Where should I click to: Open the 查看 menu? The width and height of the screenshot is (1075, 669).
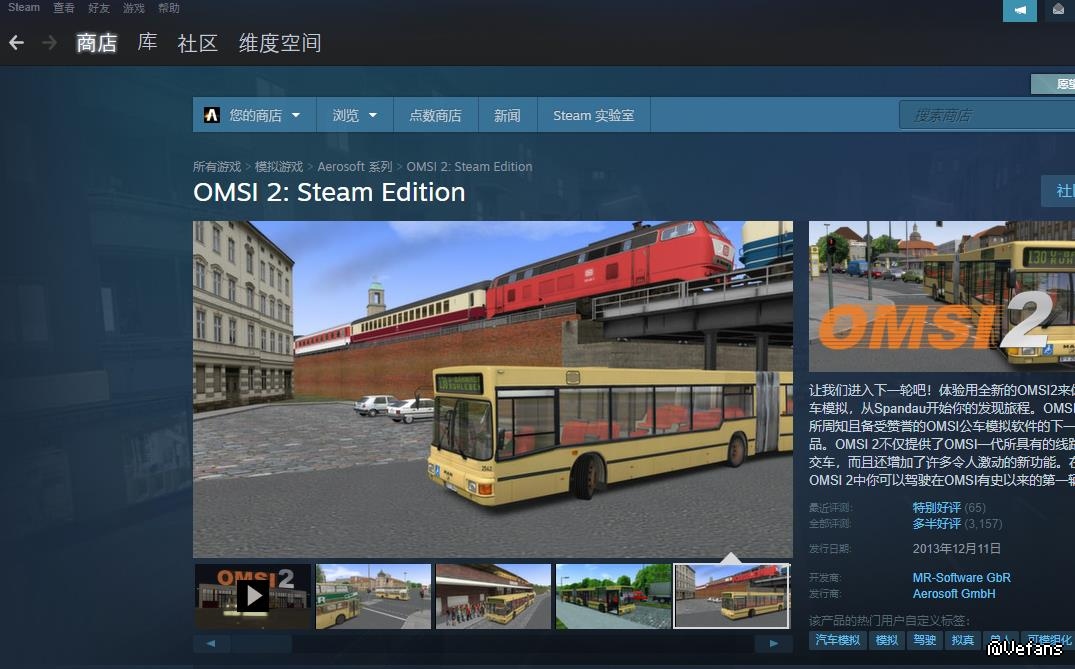click(64, 8)
